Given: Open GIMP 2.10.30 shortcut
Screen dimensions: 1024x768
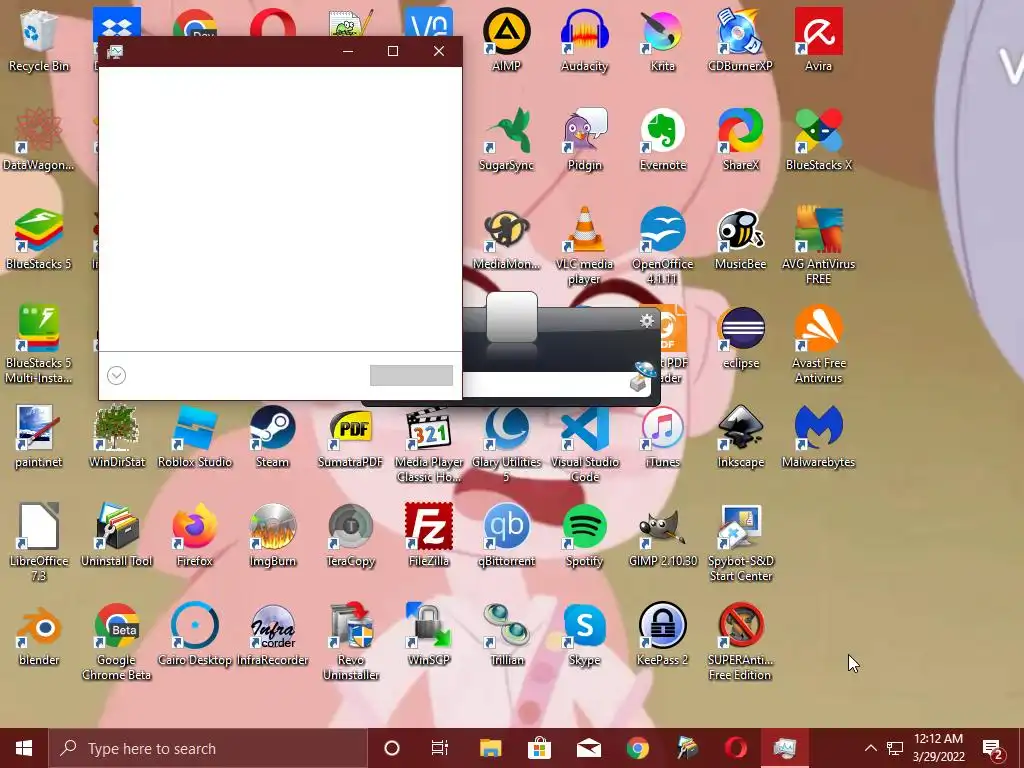Looking at the screenshot, I should tap(662, 536).
